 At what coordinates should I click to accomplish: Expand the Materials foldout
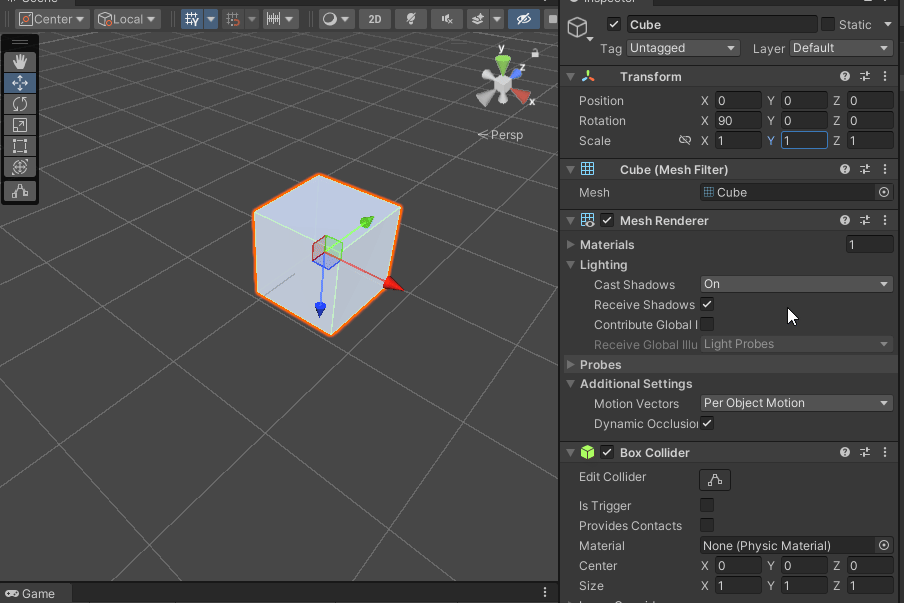[x=571, y=244]
